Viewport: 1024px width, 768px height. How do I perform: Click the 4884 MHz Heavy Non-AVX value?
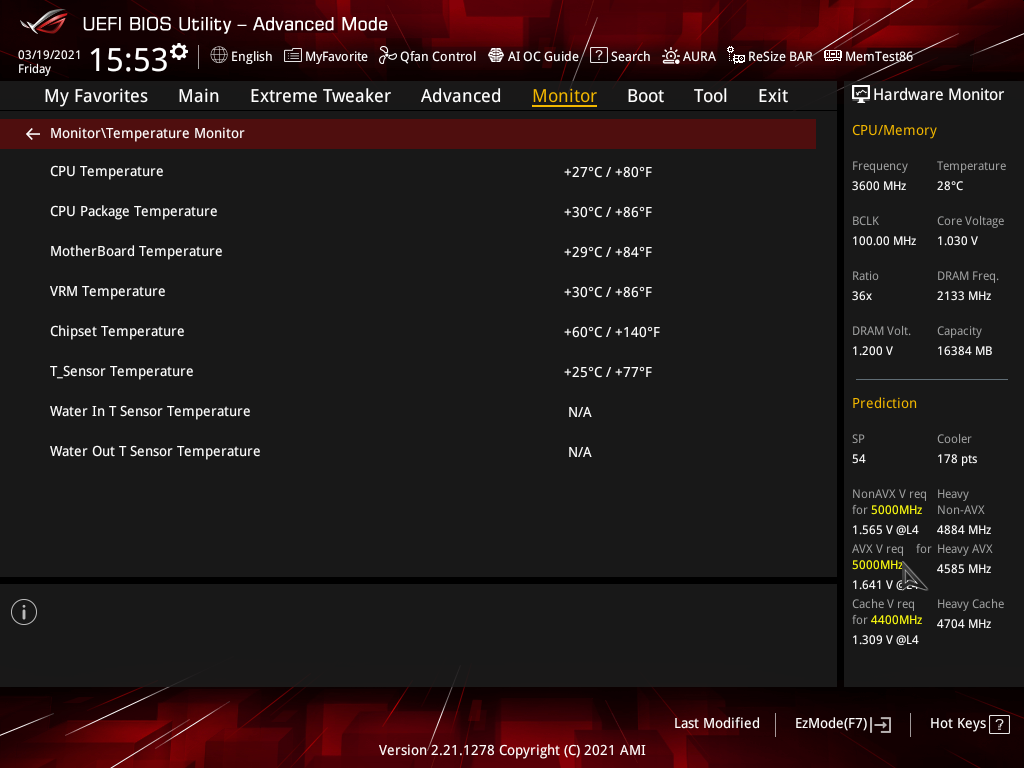coord(964,530)
